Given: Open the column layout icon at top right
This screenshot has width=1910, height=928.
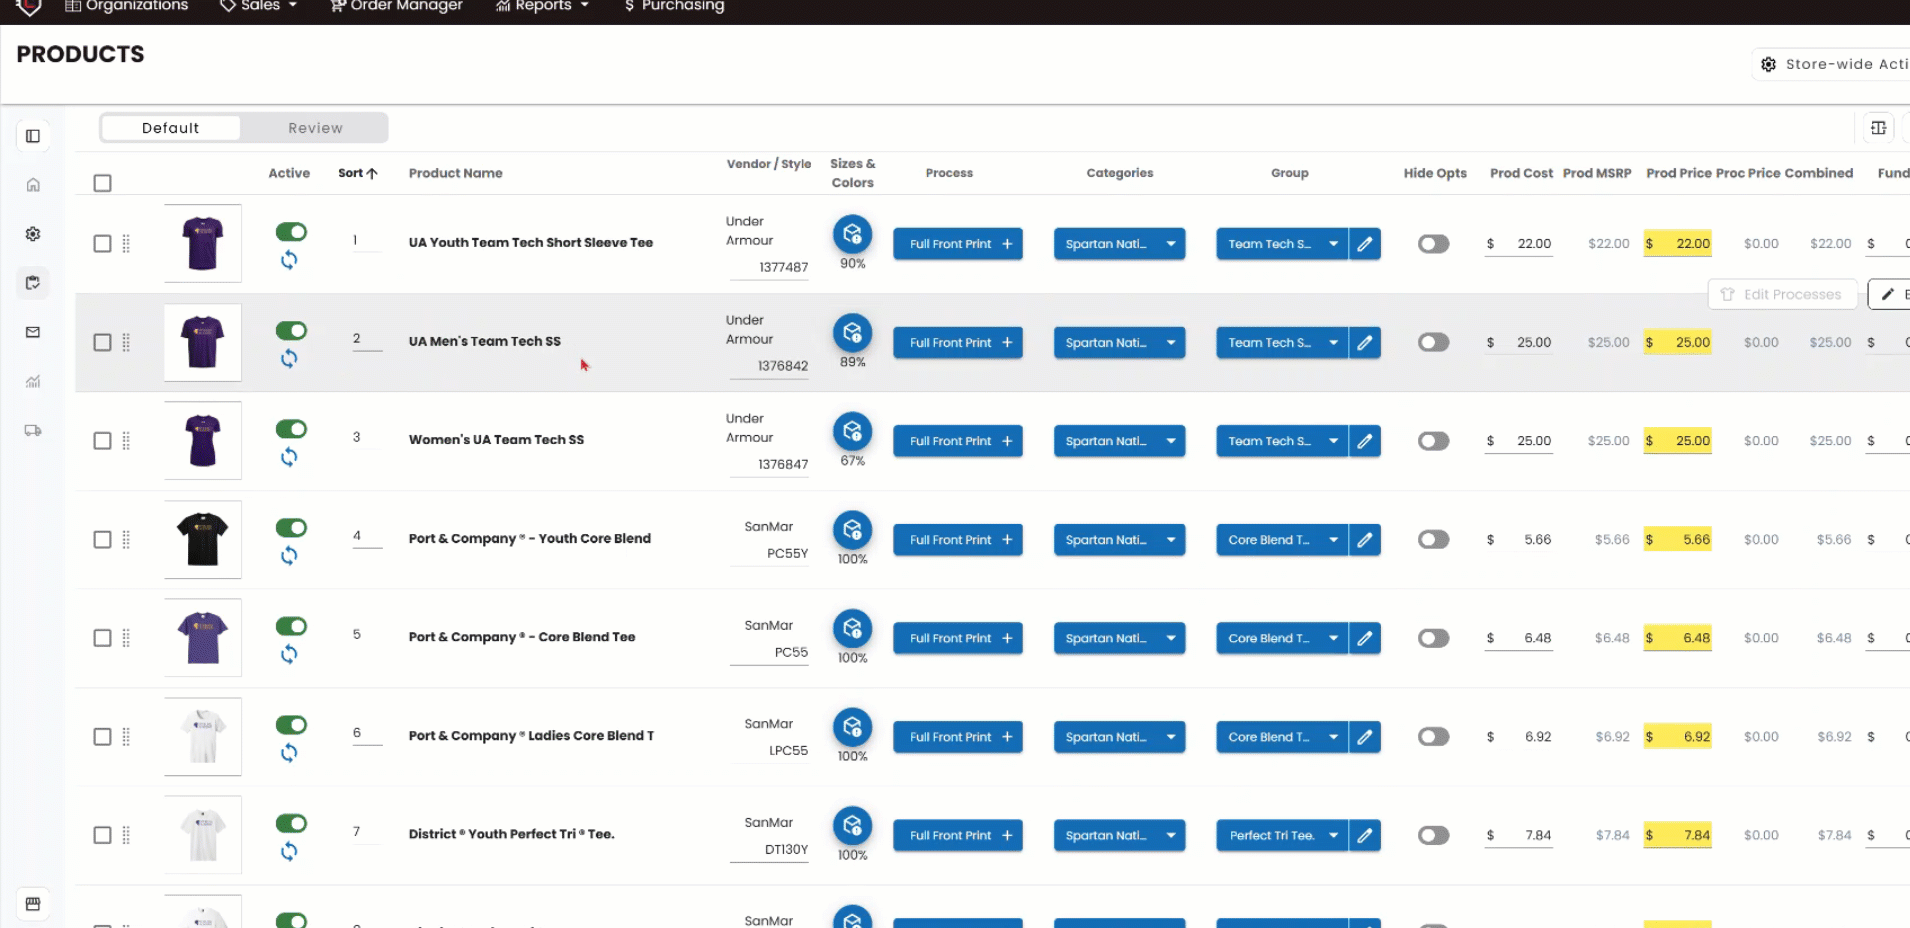Looking at the screenshot, I should tap(1878, 128).
